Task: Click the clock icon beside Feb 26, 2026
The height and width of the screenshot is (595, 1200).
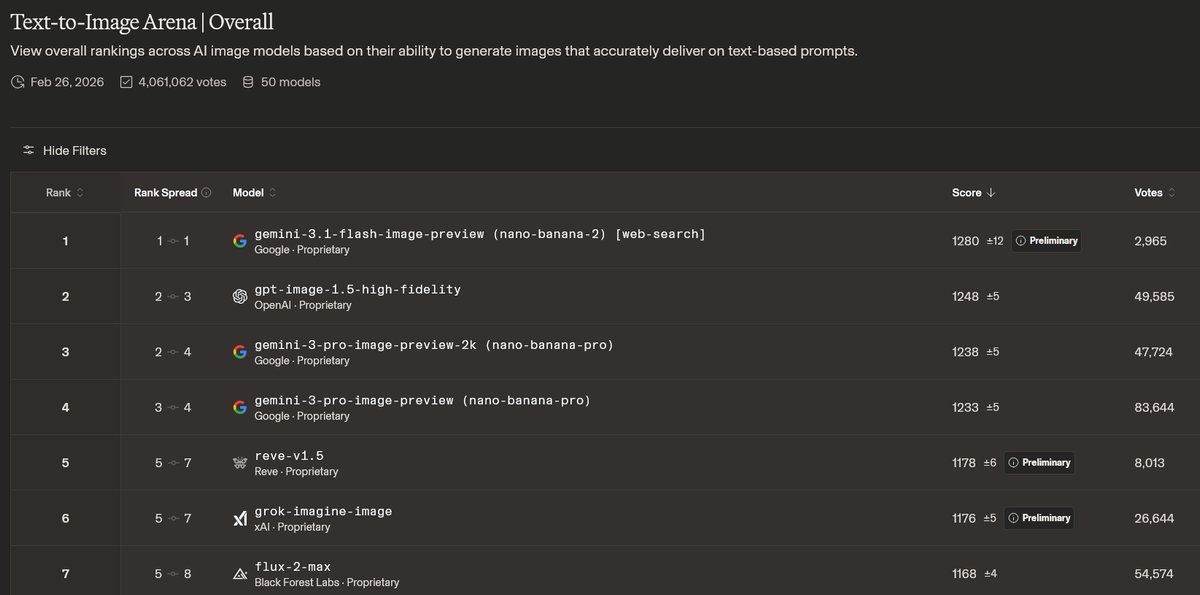Action: click(x=17, y=82)
